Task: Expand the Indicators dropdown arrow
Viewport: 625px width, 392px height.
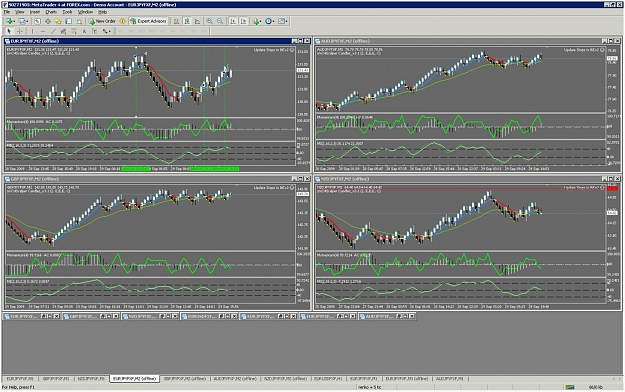Action: (x=261, y=21)
